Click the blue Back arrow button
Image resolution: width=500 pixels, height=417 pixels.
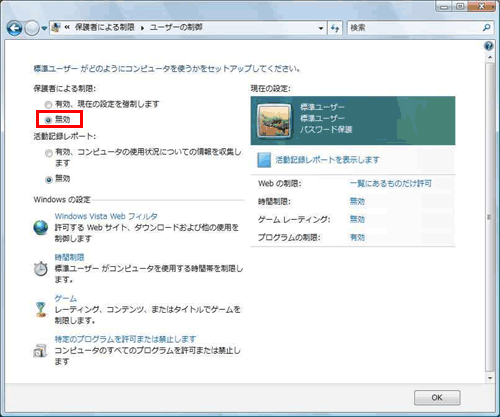point(15,28)
